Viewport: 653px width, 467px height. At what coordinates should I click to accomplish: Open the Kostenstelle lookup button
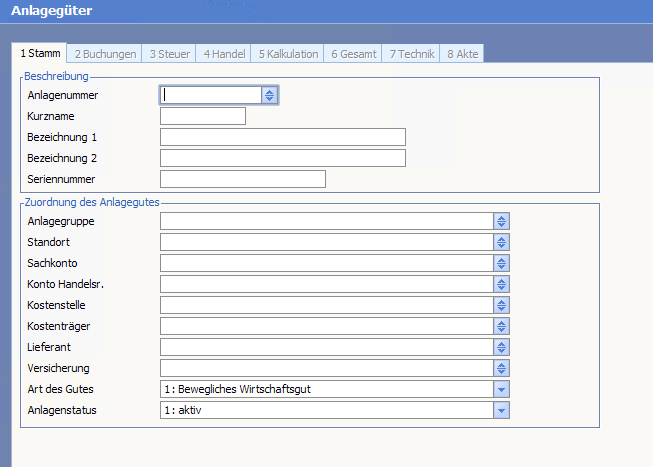point(502,305)
